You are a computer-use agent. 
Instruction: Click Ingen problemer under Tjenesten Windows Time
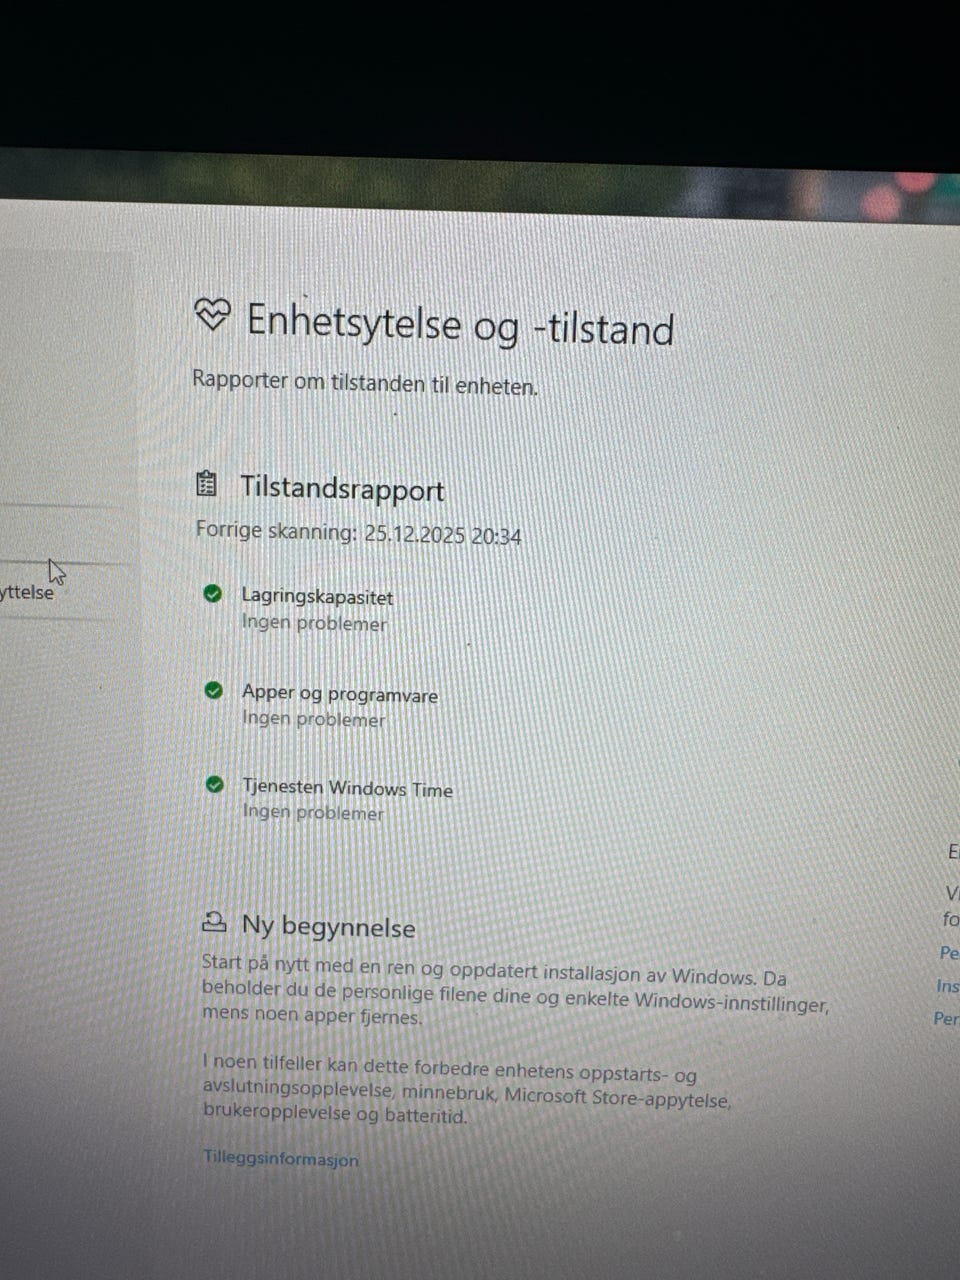pos(313,812)
